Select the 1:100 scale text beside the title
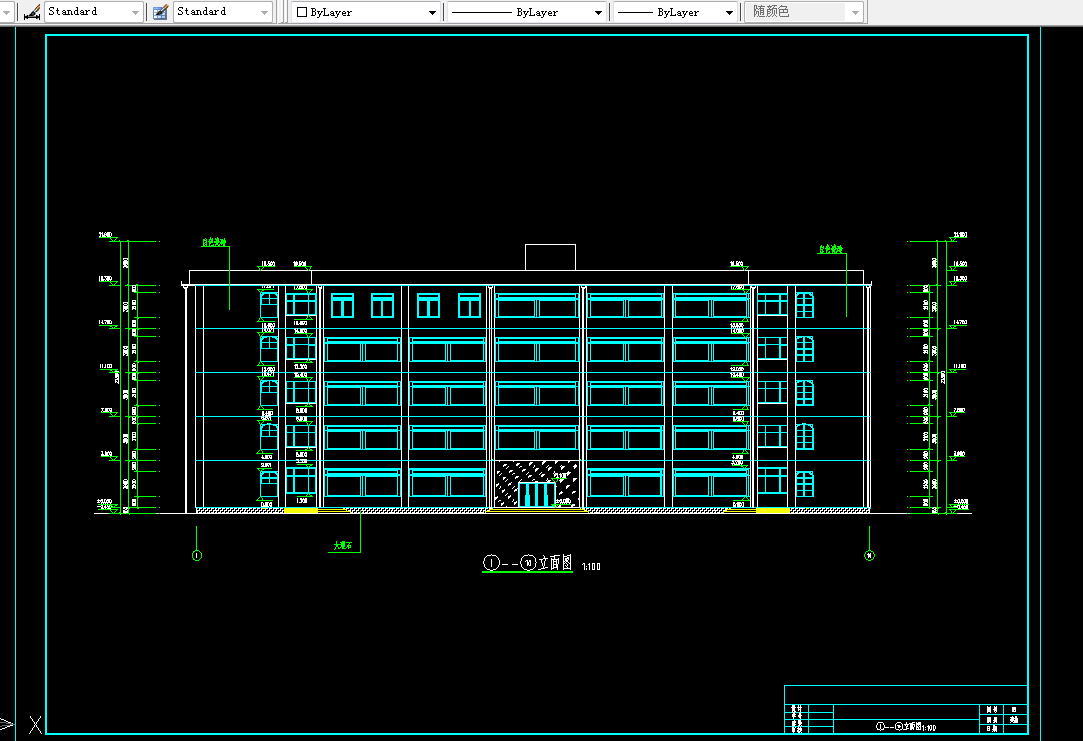 pos(591,567)
